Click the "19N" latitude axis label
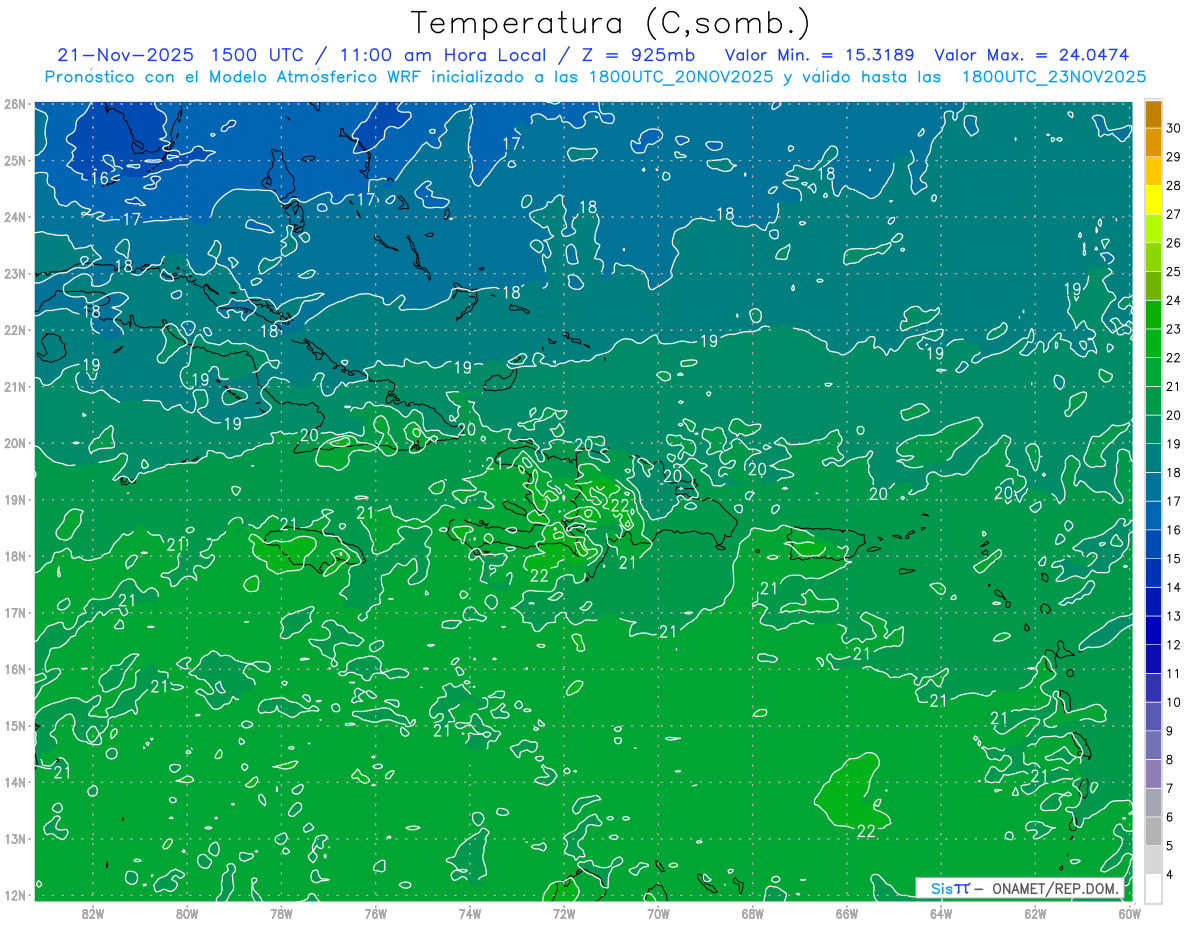1200x927 pixels. click(x=15, y=499)
